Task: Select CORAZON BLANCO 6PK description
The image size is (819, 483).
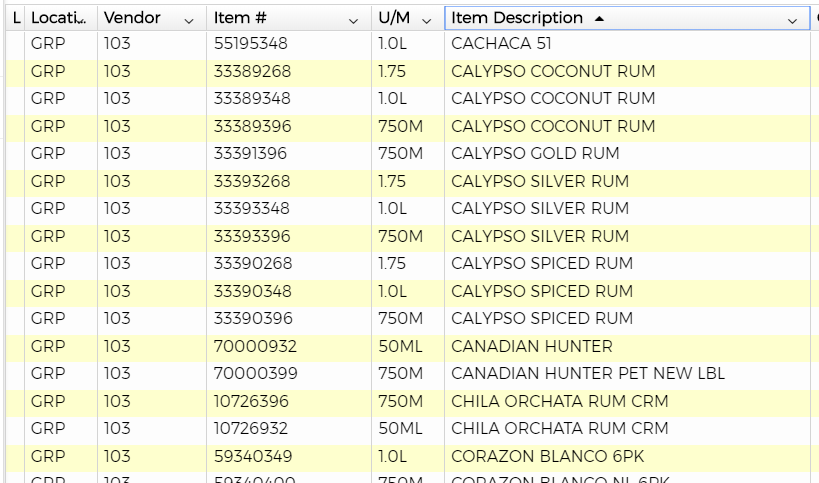Action: point(547,455)
